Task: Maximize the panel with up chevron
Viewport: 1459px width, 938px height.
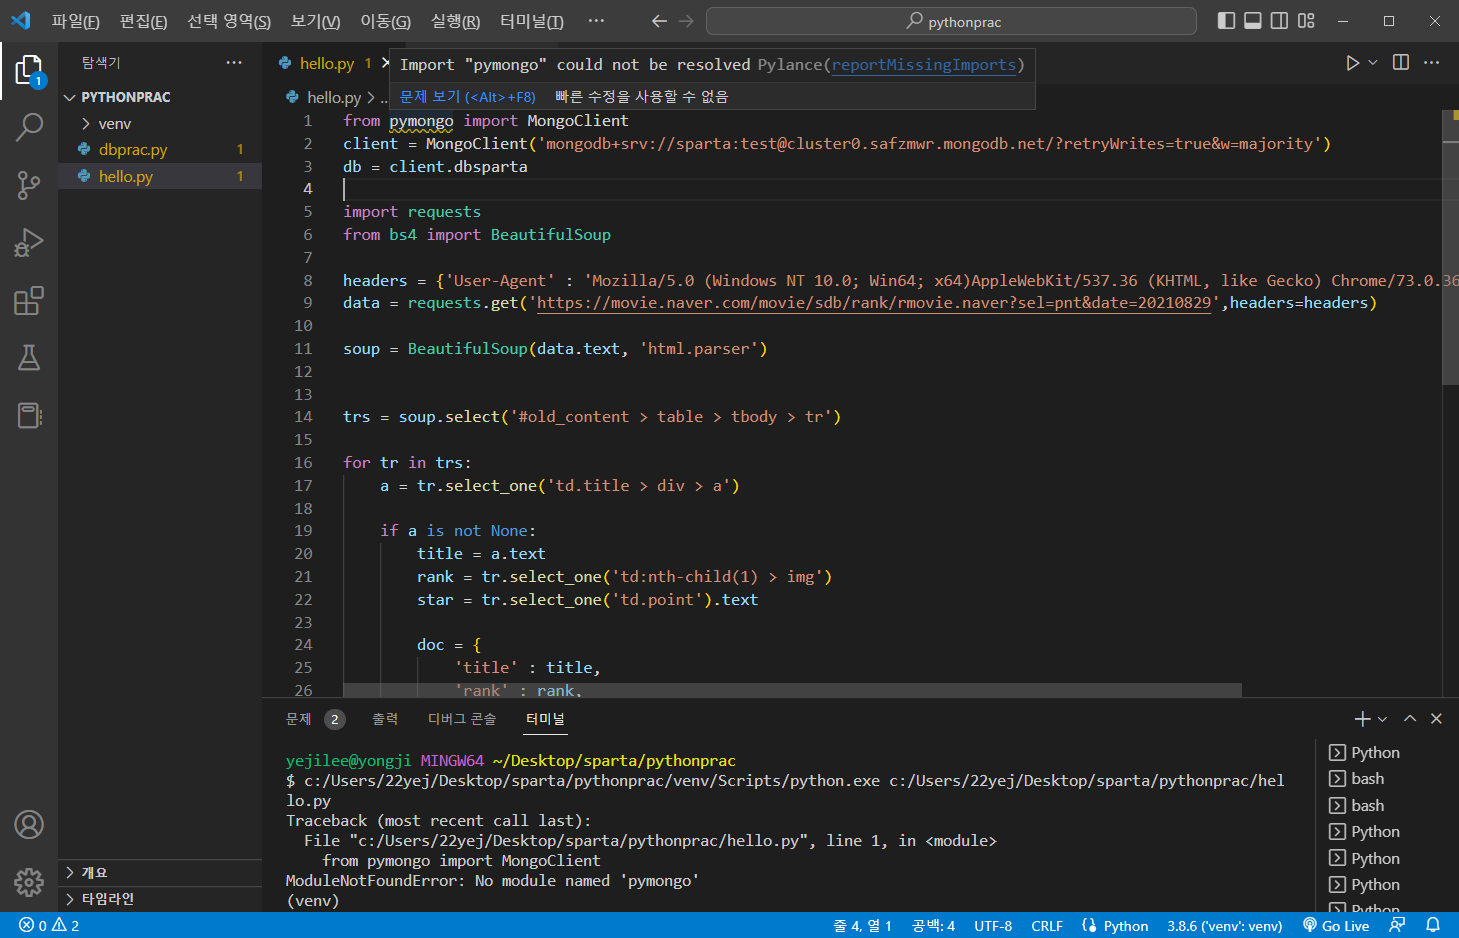Action: coord(1410,719)
